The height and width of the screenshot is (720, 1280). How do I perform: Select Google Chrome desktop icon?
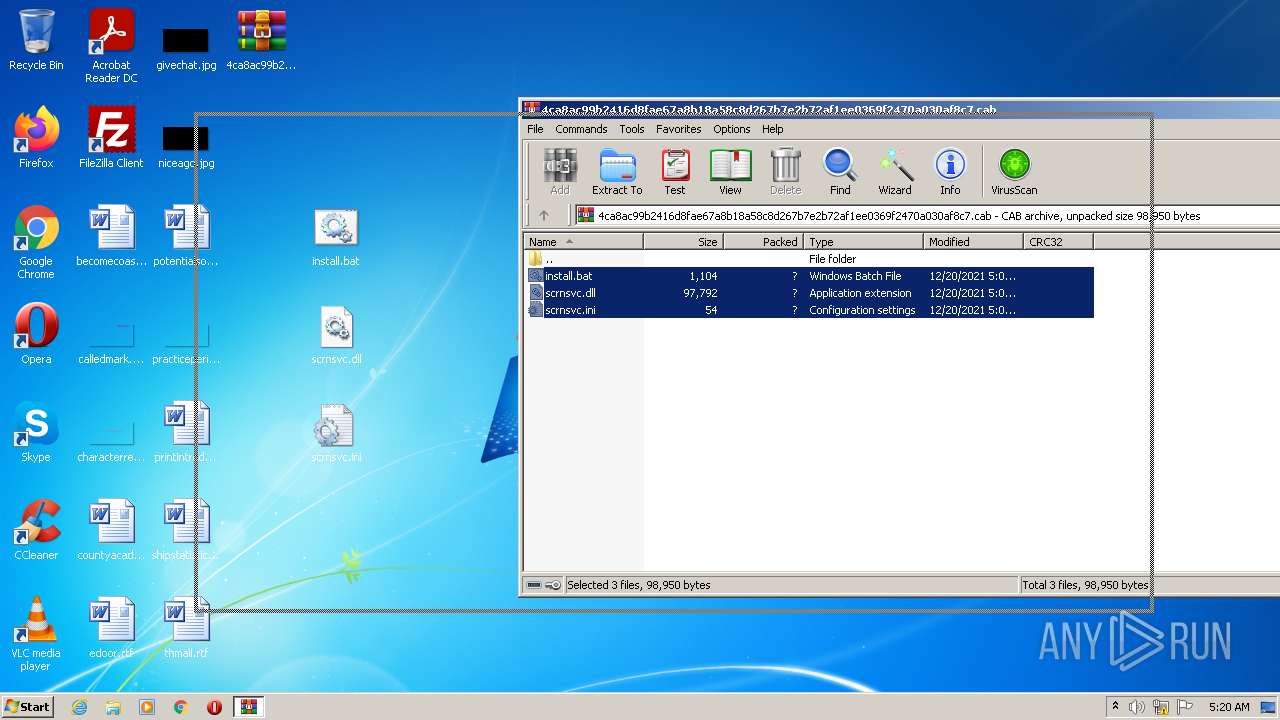[x=36, y=242]
